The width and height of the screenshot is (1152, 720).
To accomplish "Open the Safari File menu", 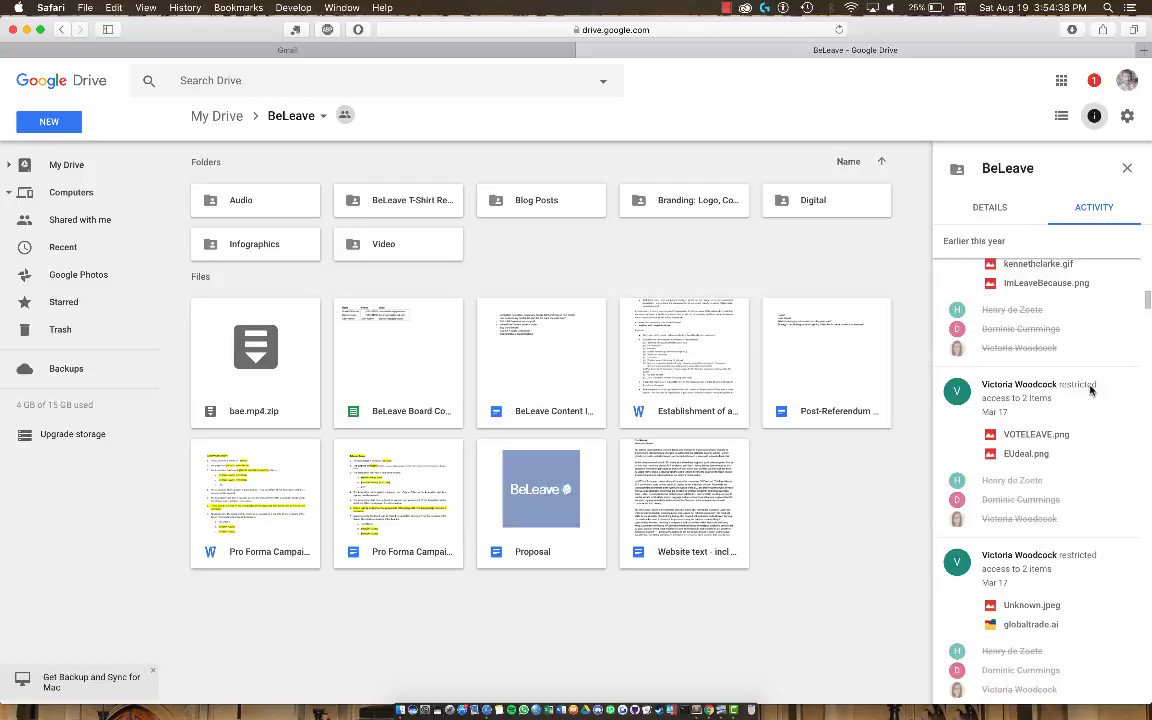I will [x=85, y=7].
